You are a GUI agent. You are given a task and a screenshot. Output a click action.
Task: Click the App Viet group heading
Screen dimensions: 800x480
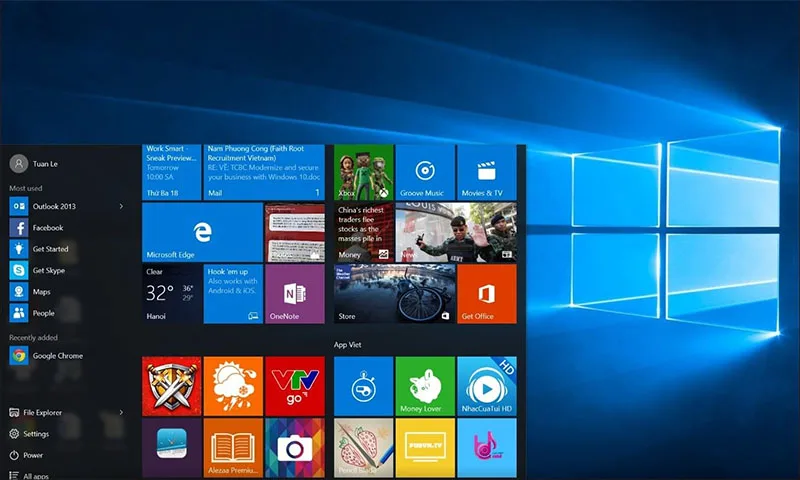(x=347, y=345)
